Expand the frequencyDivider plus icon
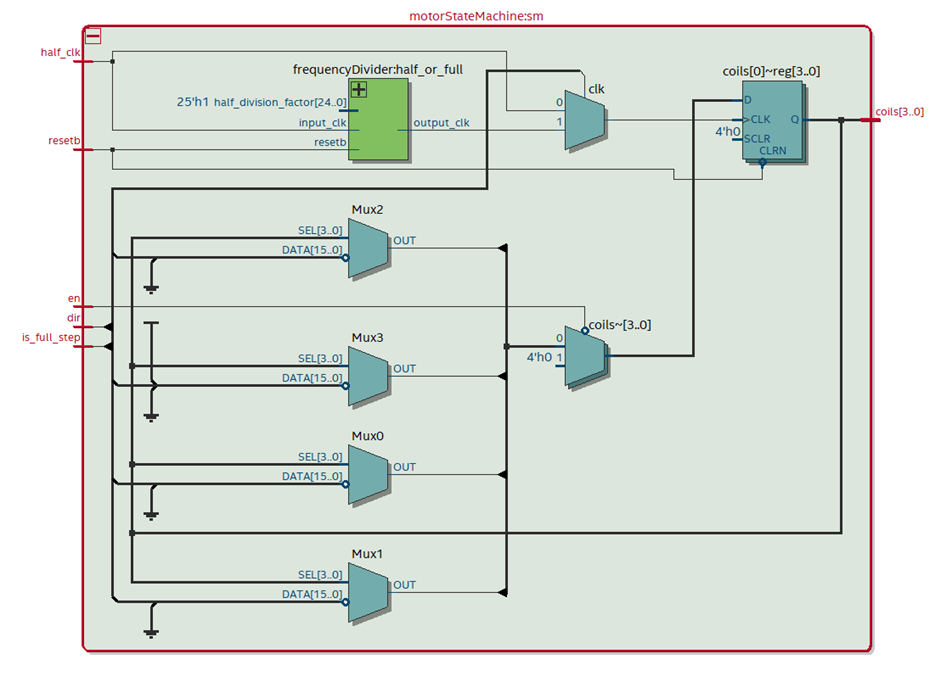This screenshot has width=941, height=676. pyautogui.click(x=358, y=89)
